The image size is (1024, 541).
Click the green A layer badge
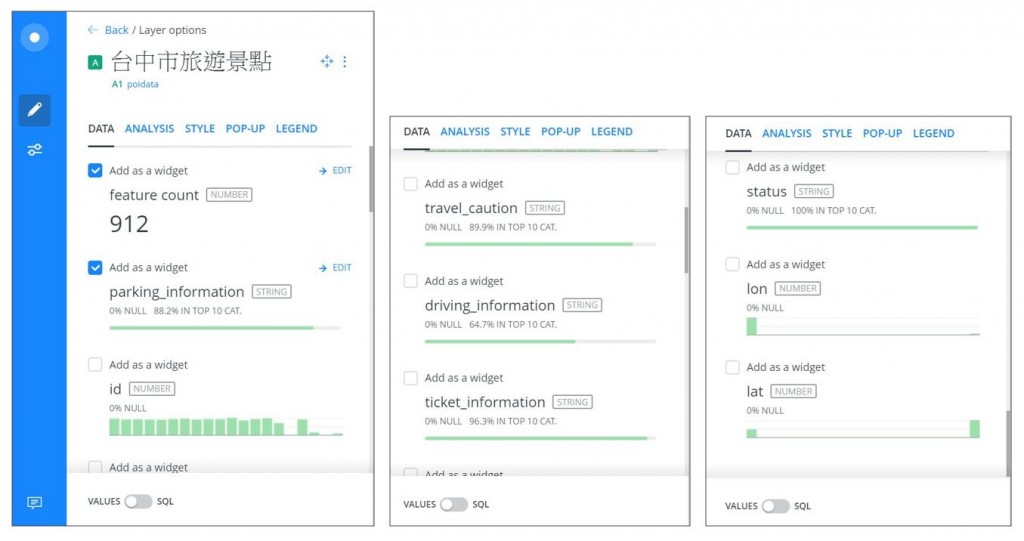click(95, 63)
